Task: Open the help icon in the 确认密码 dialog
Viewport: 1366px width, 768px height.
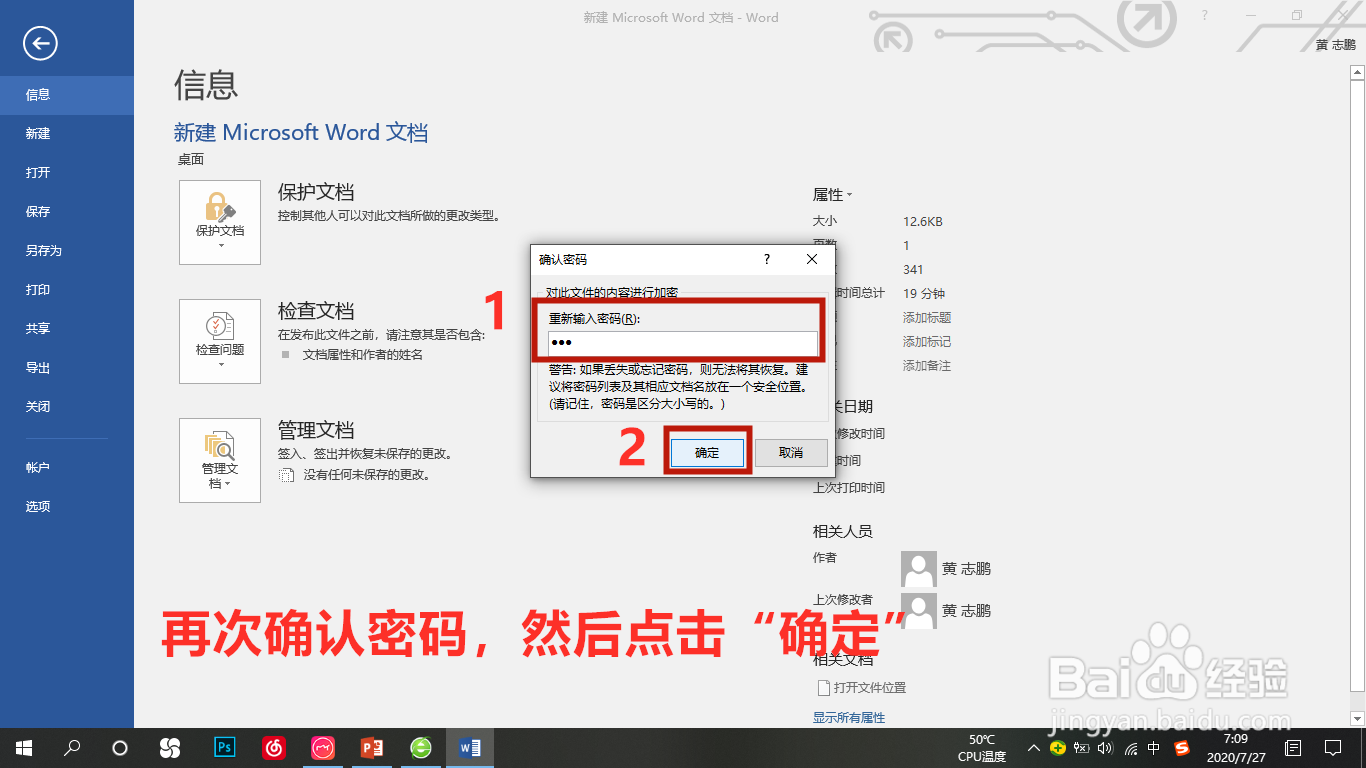Action: (766, 259)
